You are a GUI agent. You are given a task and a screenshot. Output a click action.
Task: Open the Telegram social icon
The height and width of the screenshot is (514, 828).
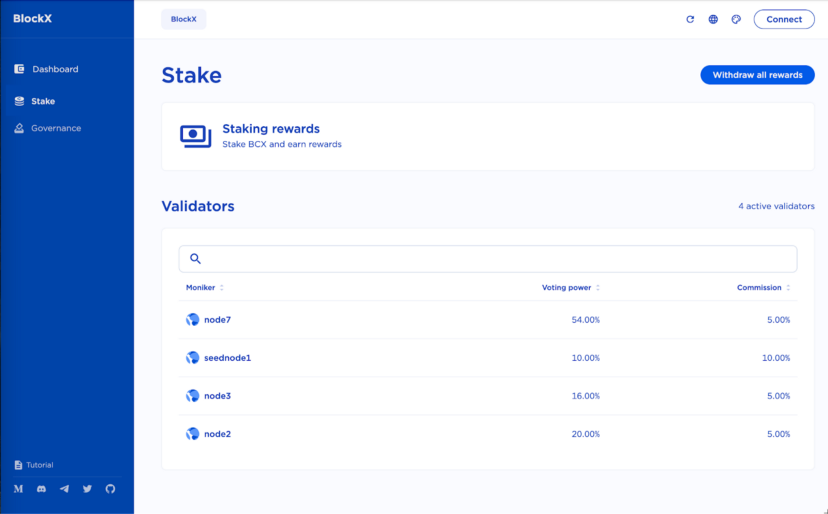pos(64,489)
